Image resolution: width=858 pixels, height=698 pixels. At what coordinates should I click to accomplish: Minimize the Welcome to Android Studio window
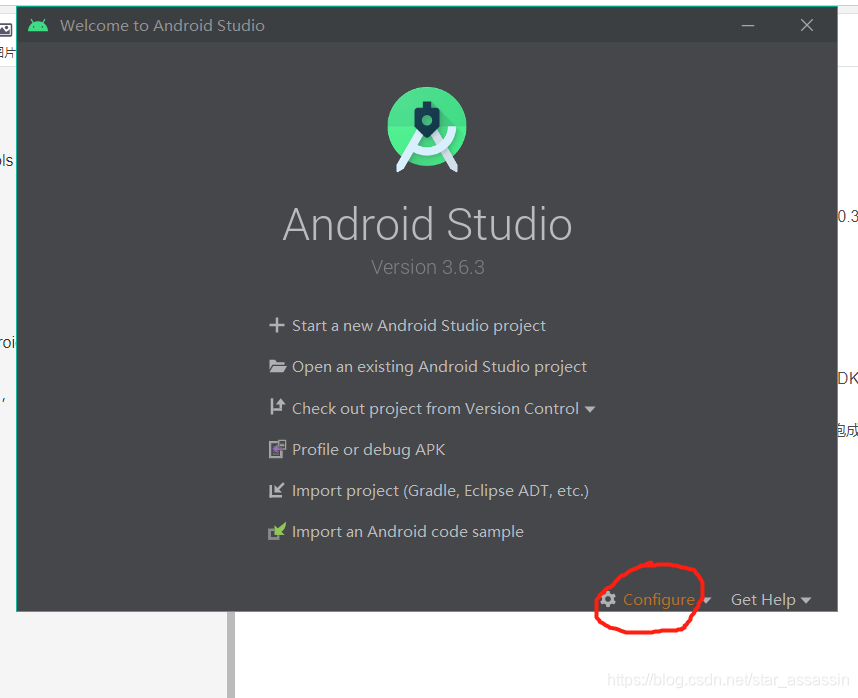pos(748,25)
